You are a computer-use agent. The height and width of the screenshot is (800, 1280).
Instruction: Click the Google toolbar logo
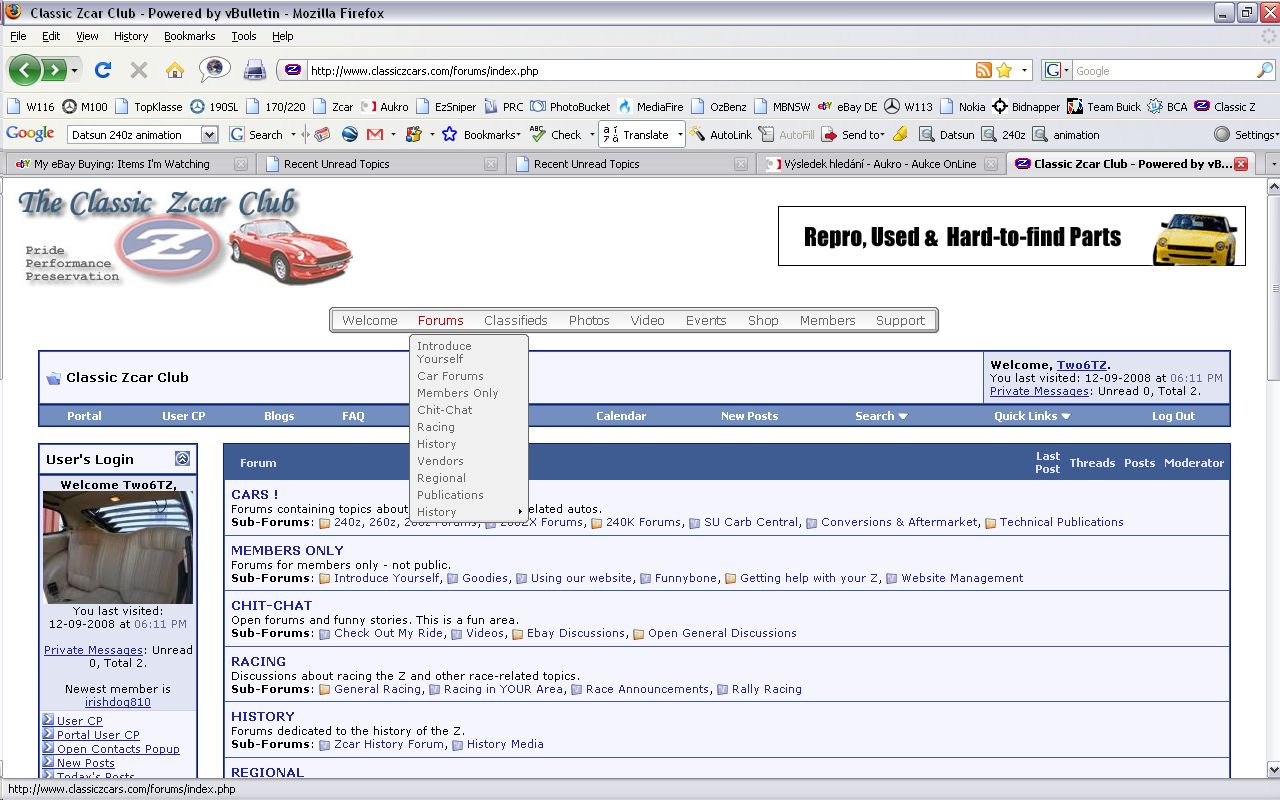click(30, 134)
